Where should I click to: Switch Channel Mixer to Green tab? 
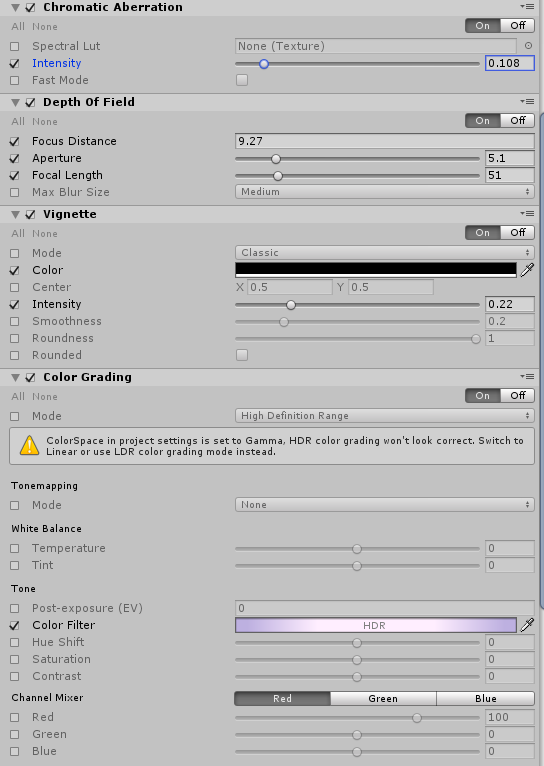point(383,699)
